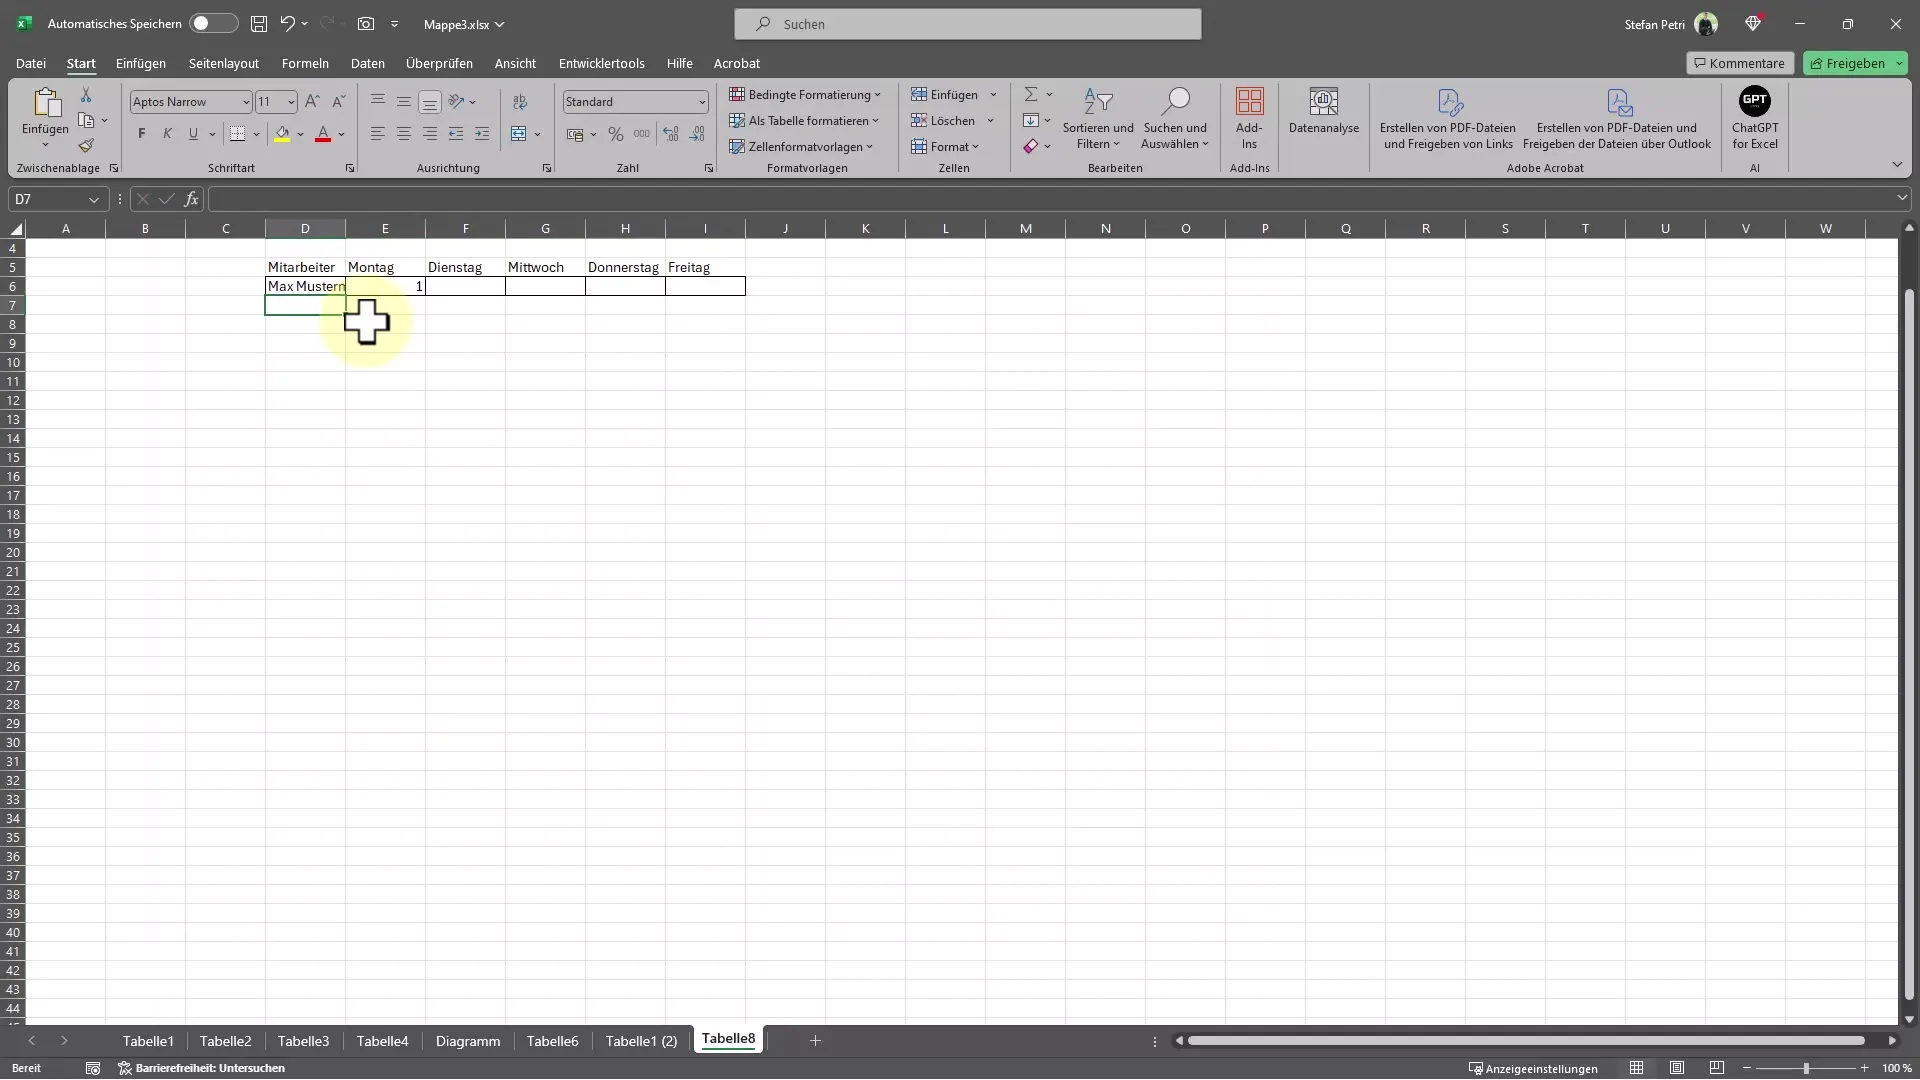Expand the Schriftgröße size dropdown
Image resolution: width=1920 pixels, height=1080 pixels.
(289, 102)
